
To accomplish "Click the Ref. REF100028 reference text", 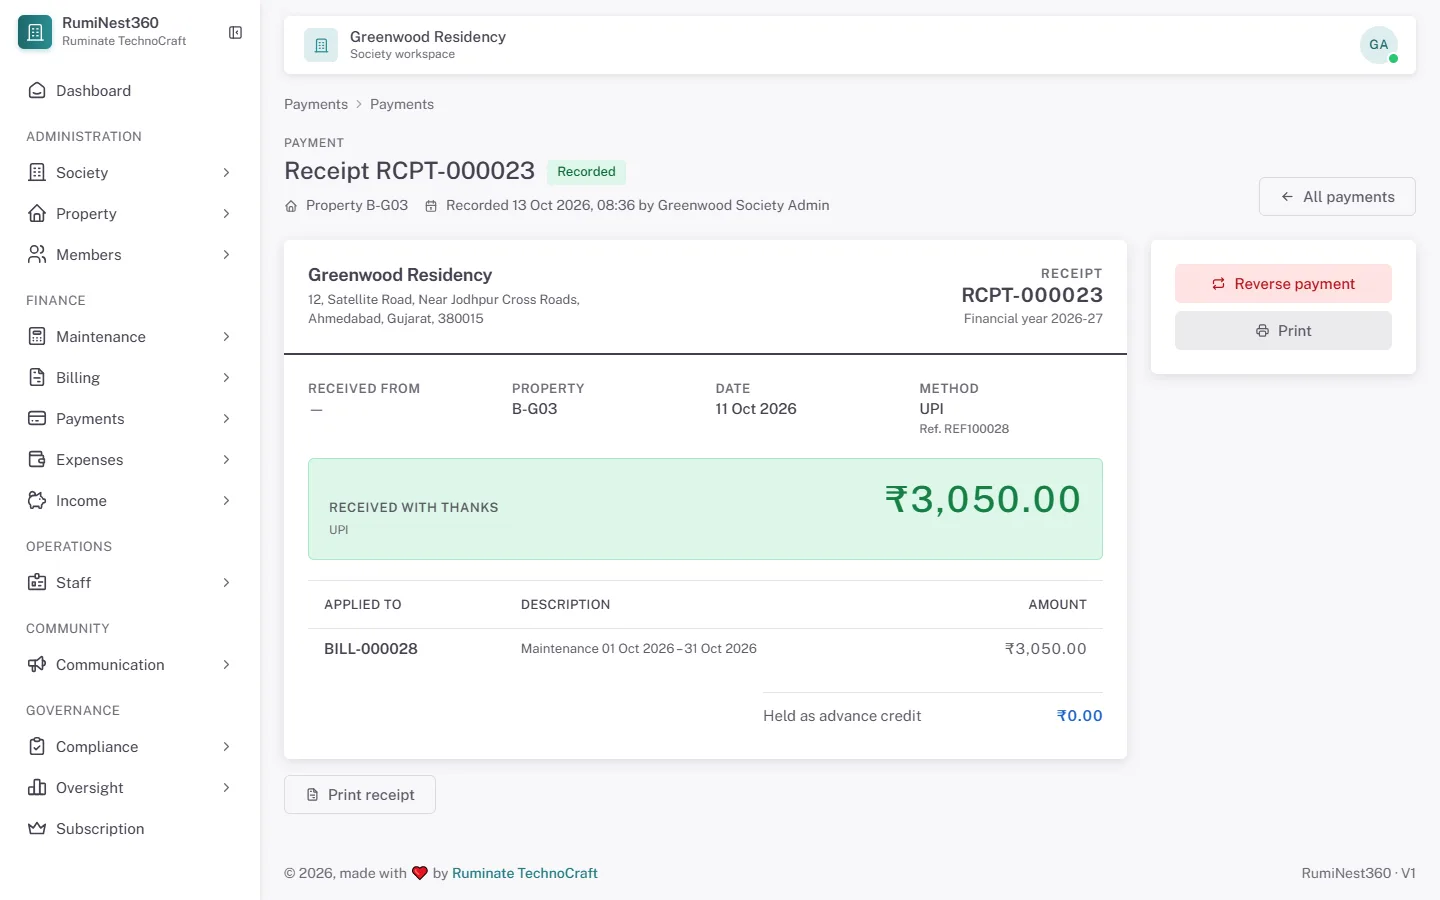I will (964, 429).
